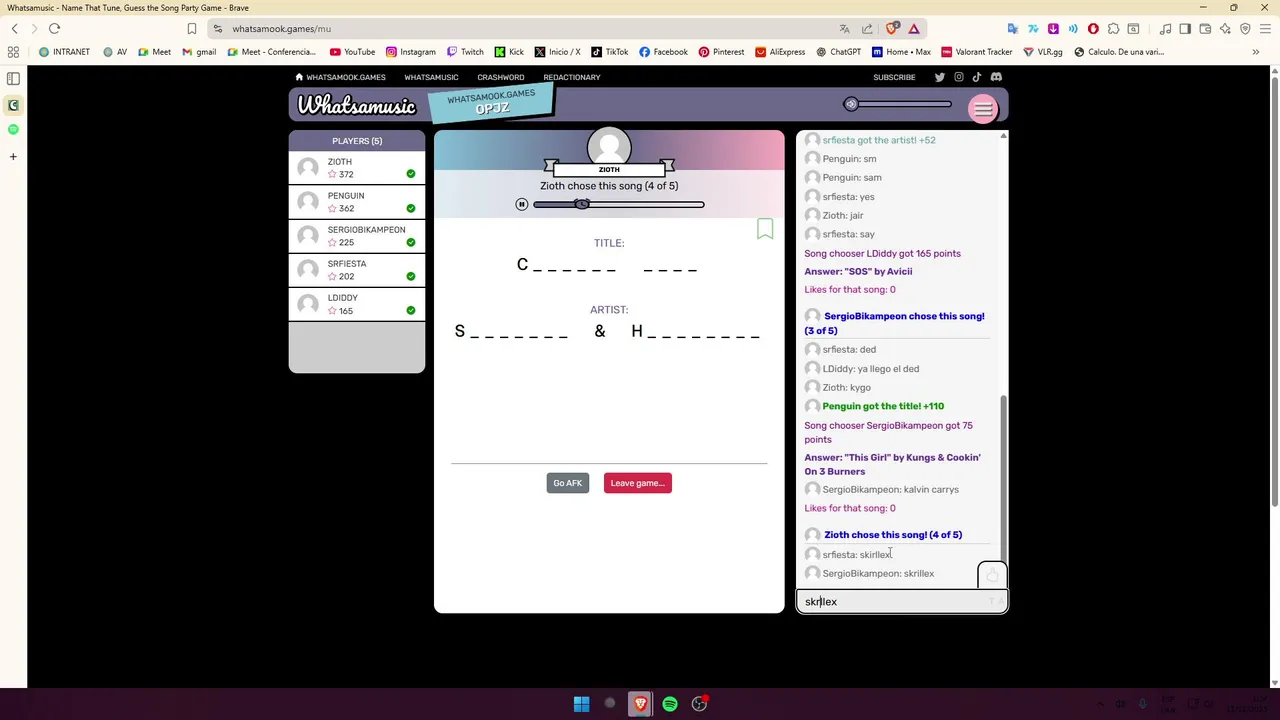Select player PENGUIN in players list

(357, 202)
